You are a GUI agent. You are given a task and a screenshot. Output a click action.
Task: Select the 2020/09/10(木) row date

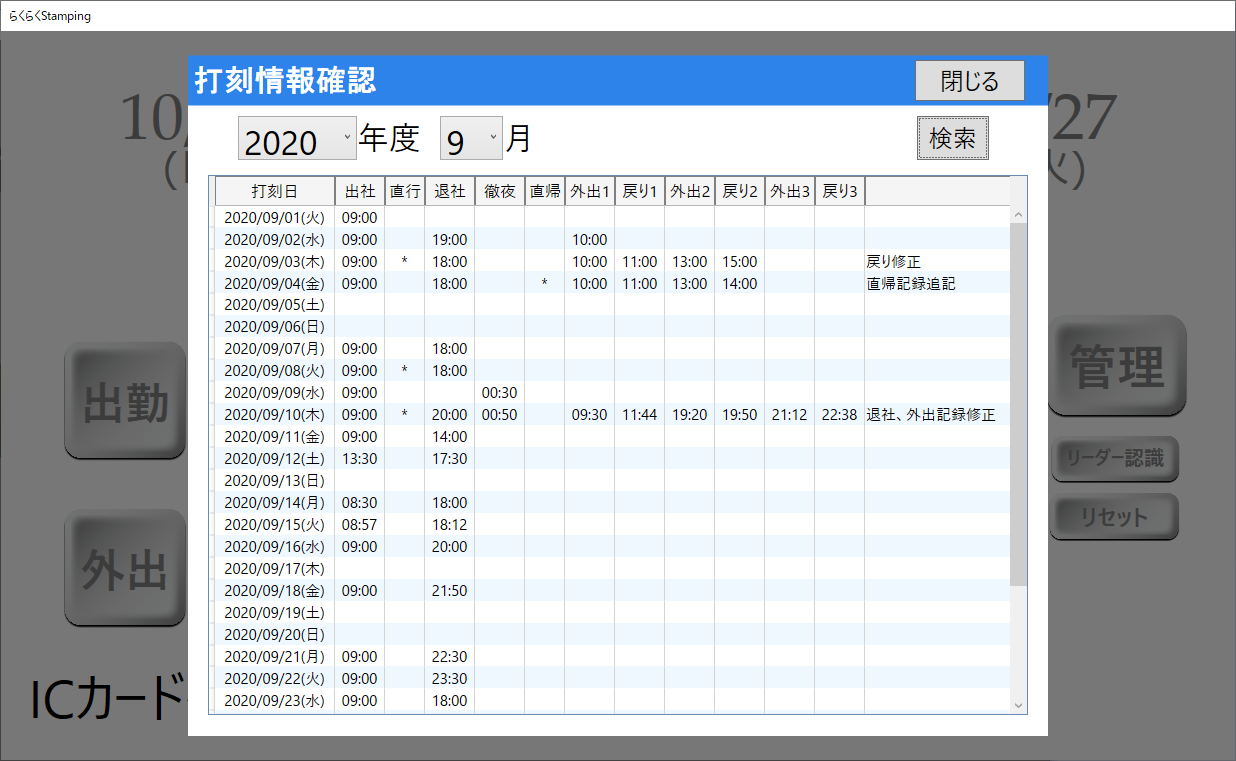click(x=274, y=415)
